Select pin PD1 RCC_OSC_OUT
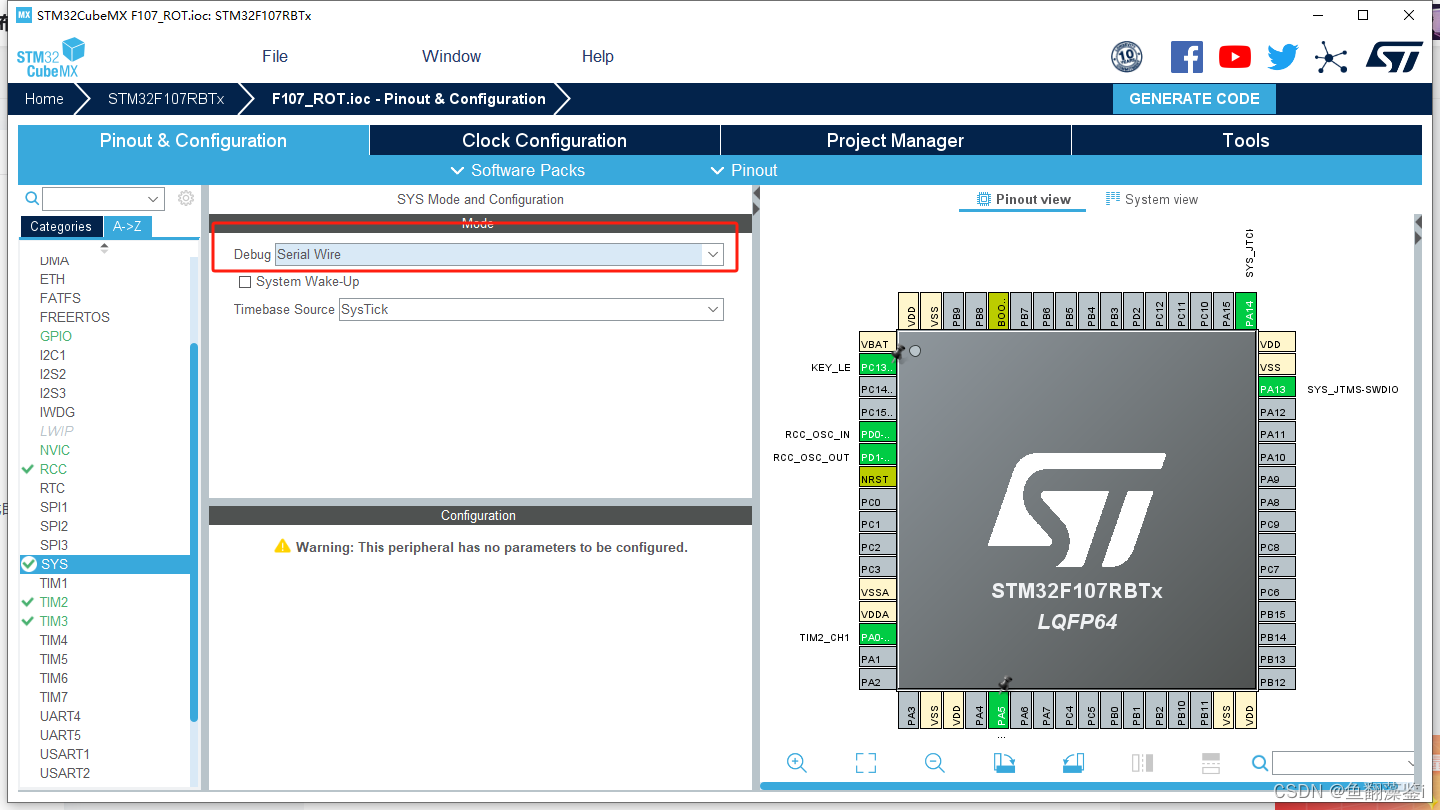This screenshot has height=810, width=1440. (x=878, y=457)
